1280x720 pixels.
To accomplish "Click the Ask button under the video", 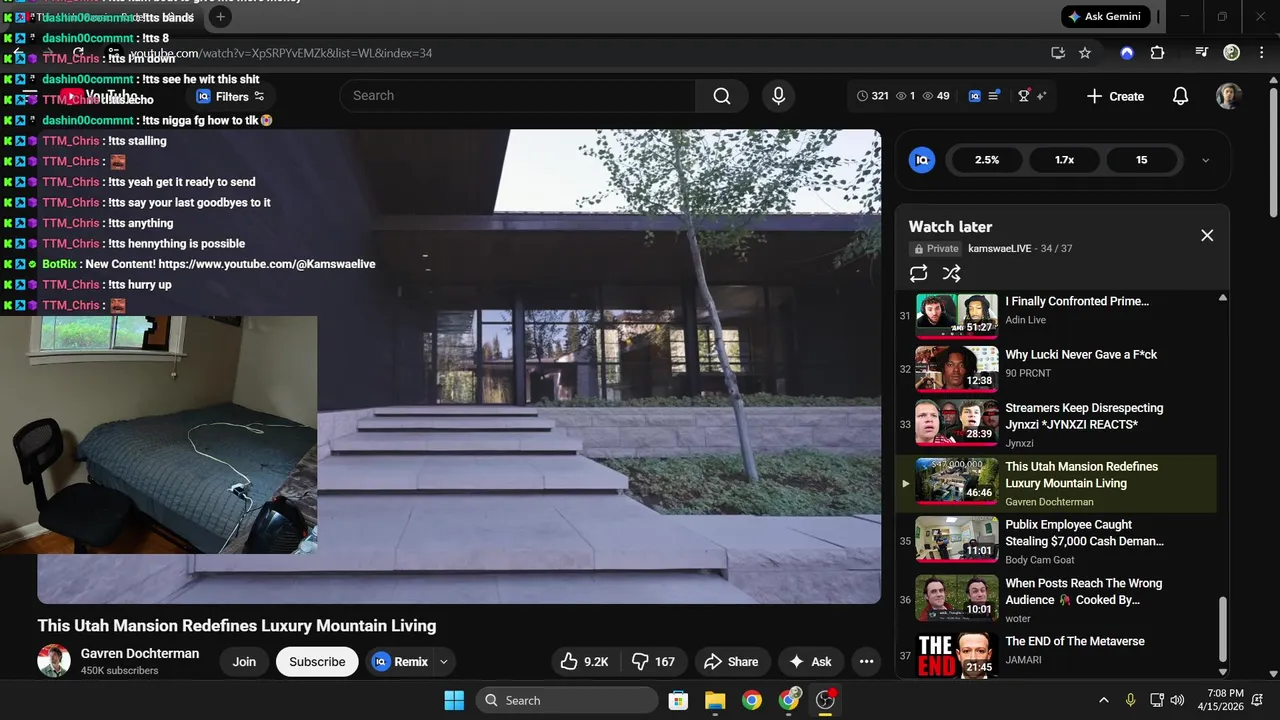I will pos(810,661).
